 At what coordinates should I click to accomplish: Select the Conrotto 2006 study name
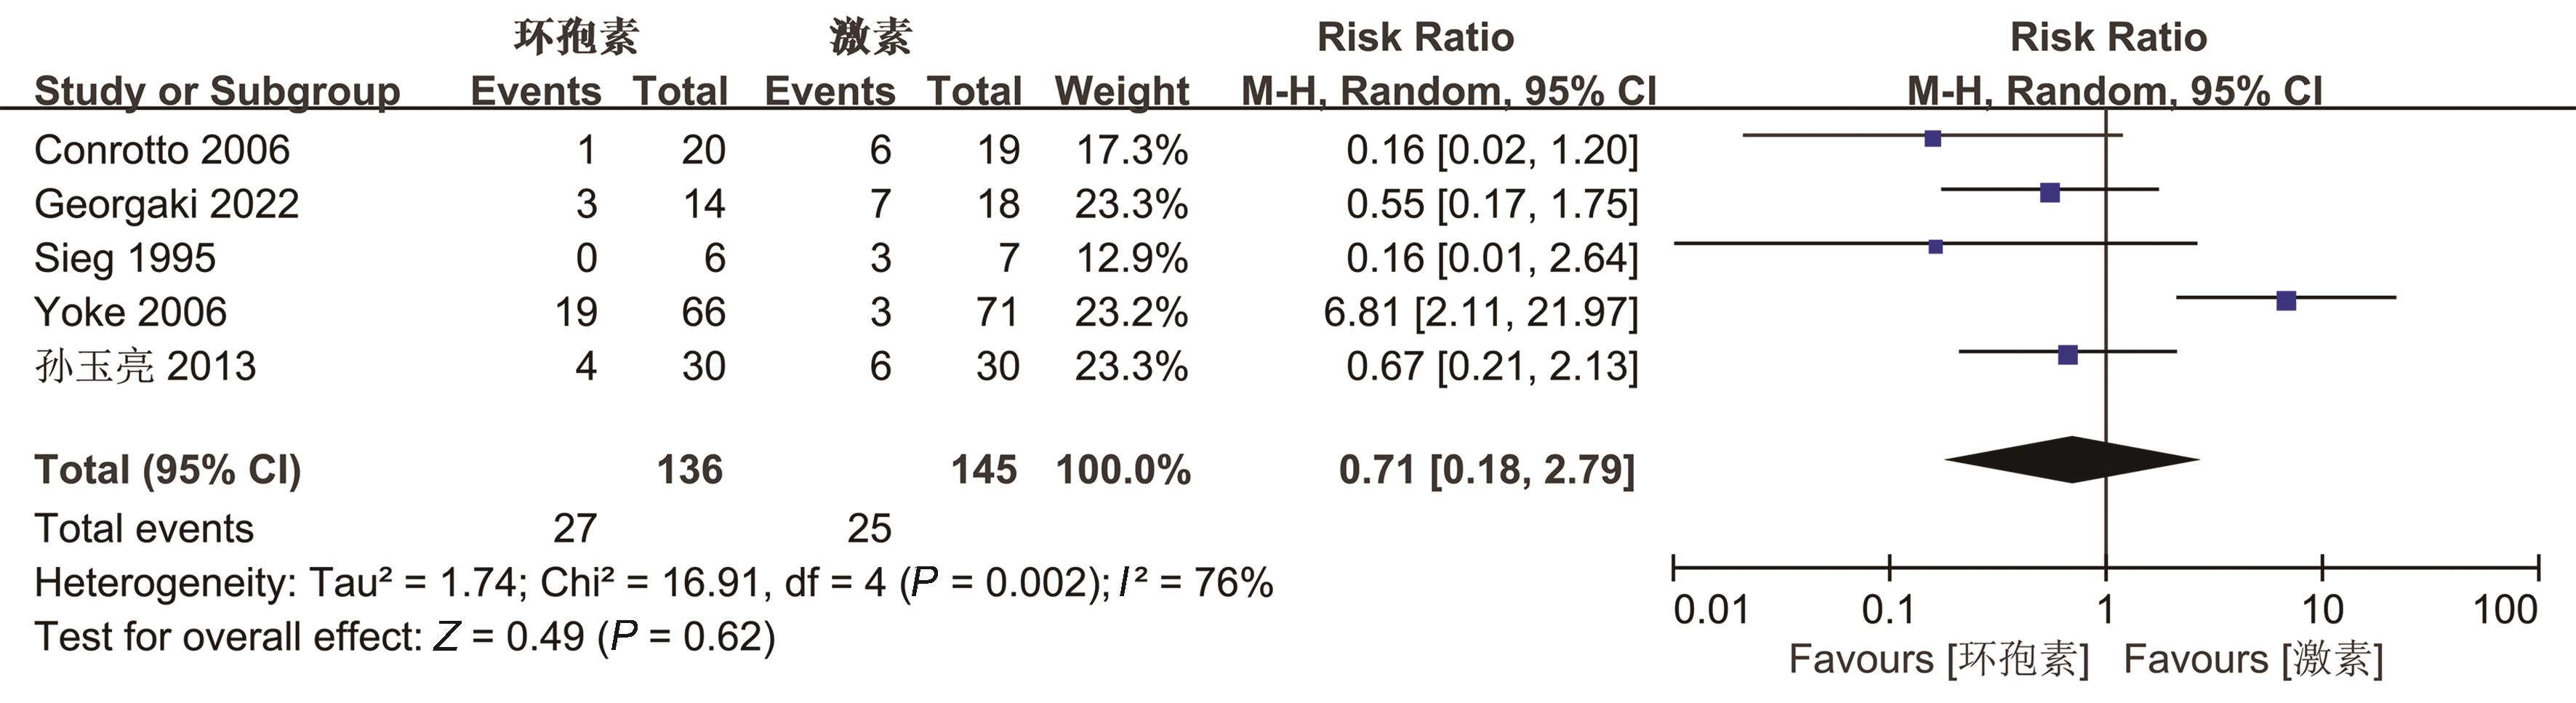click(x=162, y=150)
